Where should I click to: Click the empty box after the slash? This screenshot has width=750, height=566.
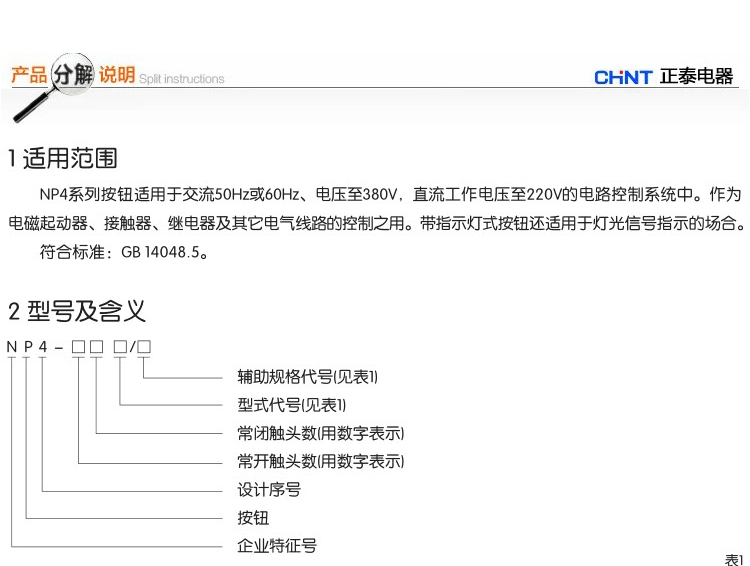tap(144, 347)
